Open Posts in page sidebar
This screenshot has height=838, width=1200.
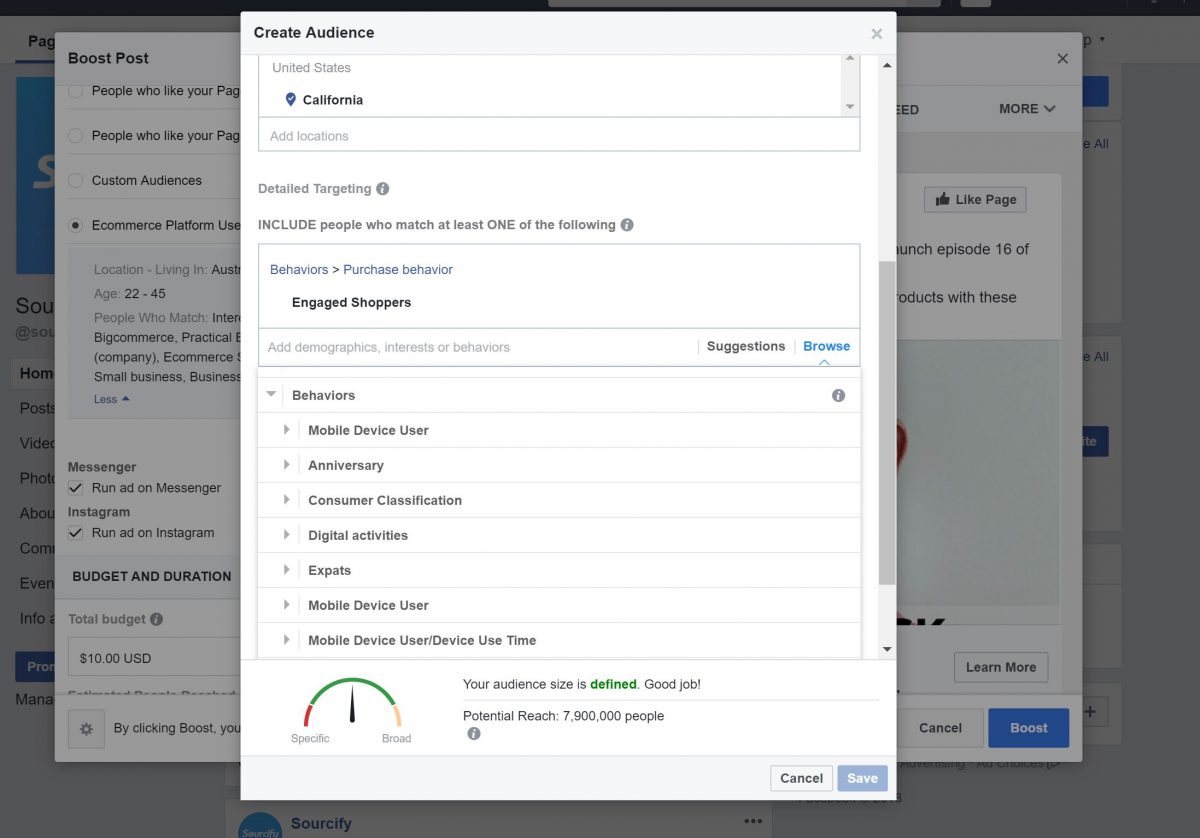[x=37, y=408]
